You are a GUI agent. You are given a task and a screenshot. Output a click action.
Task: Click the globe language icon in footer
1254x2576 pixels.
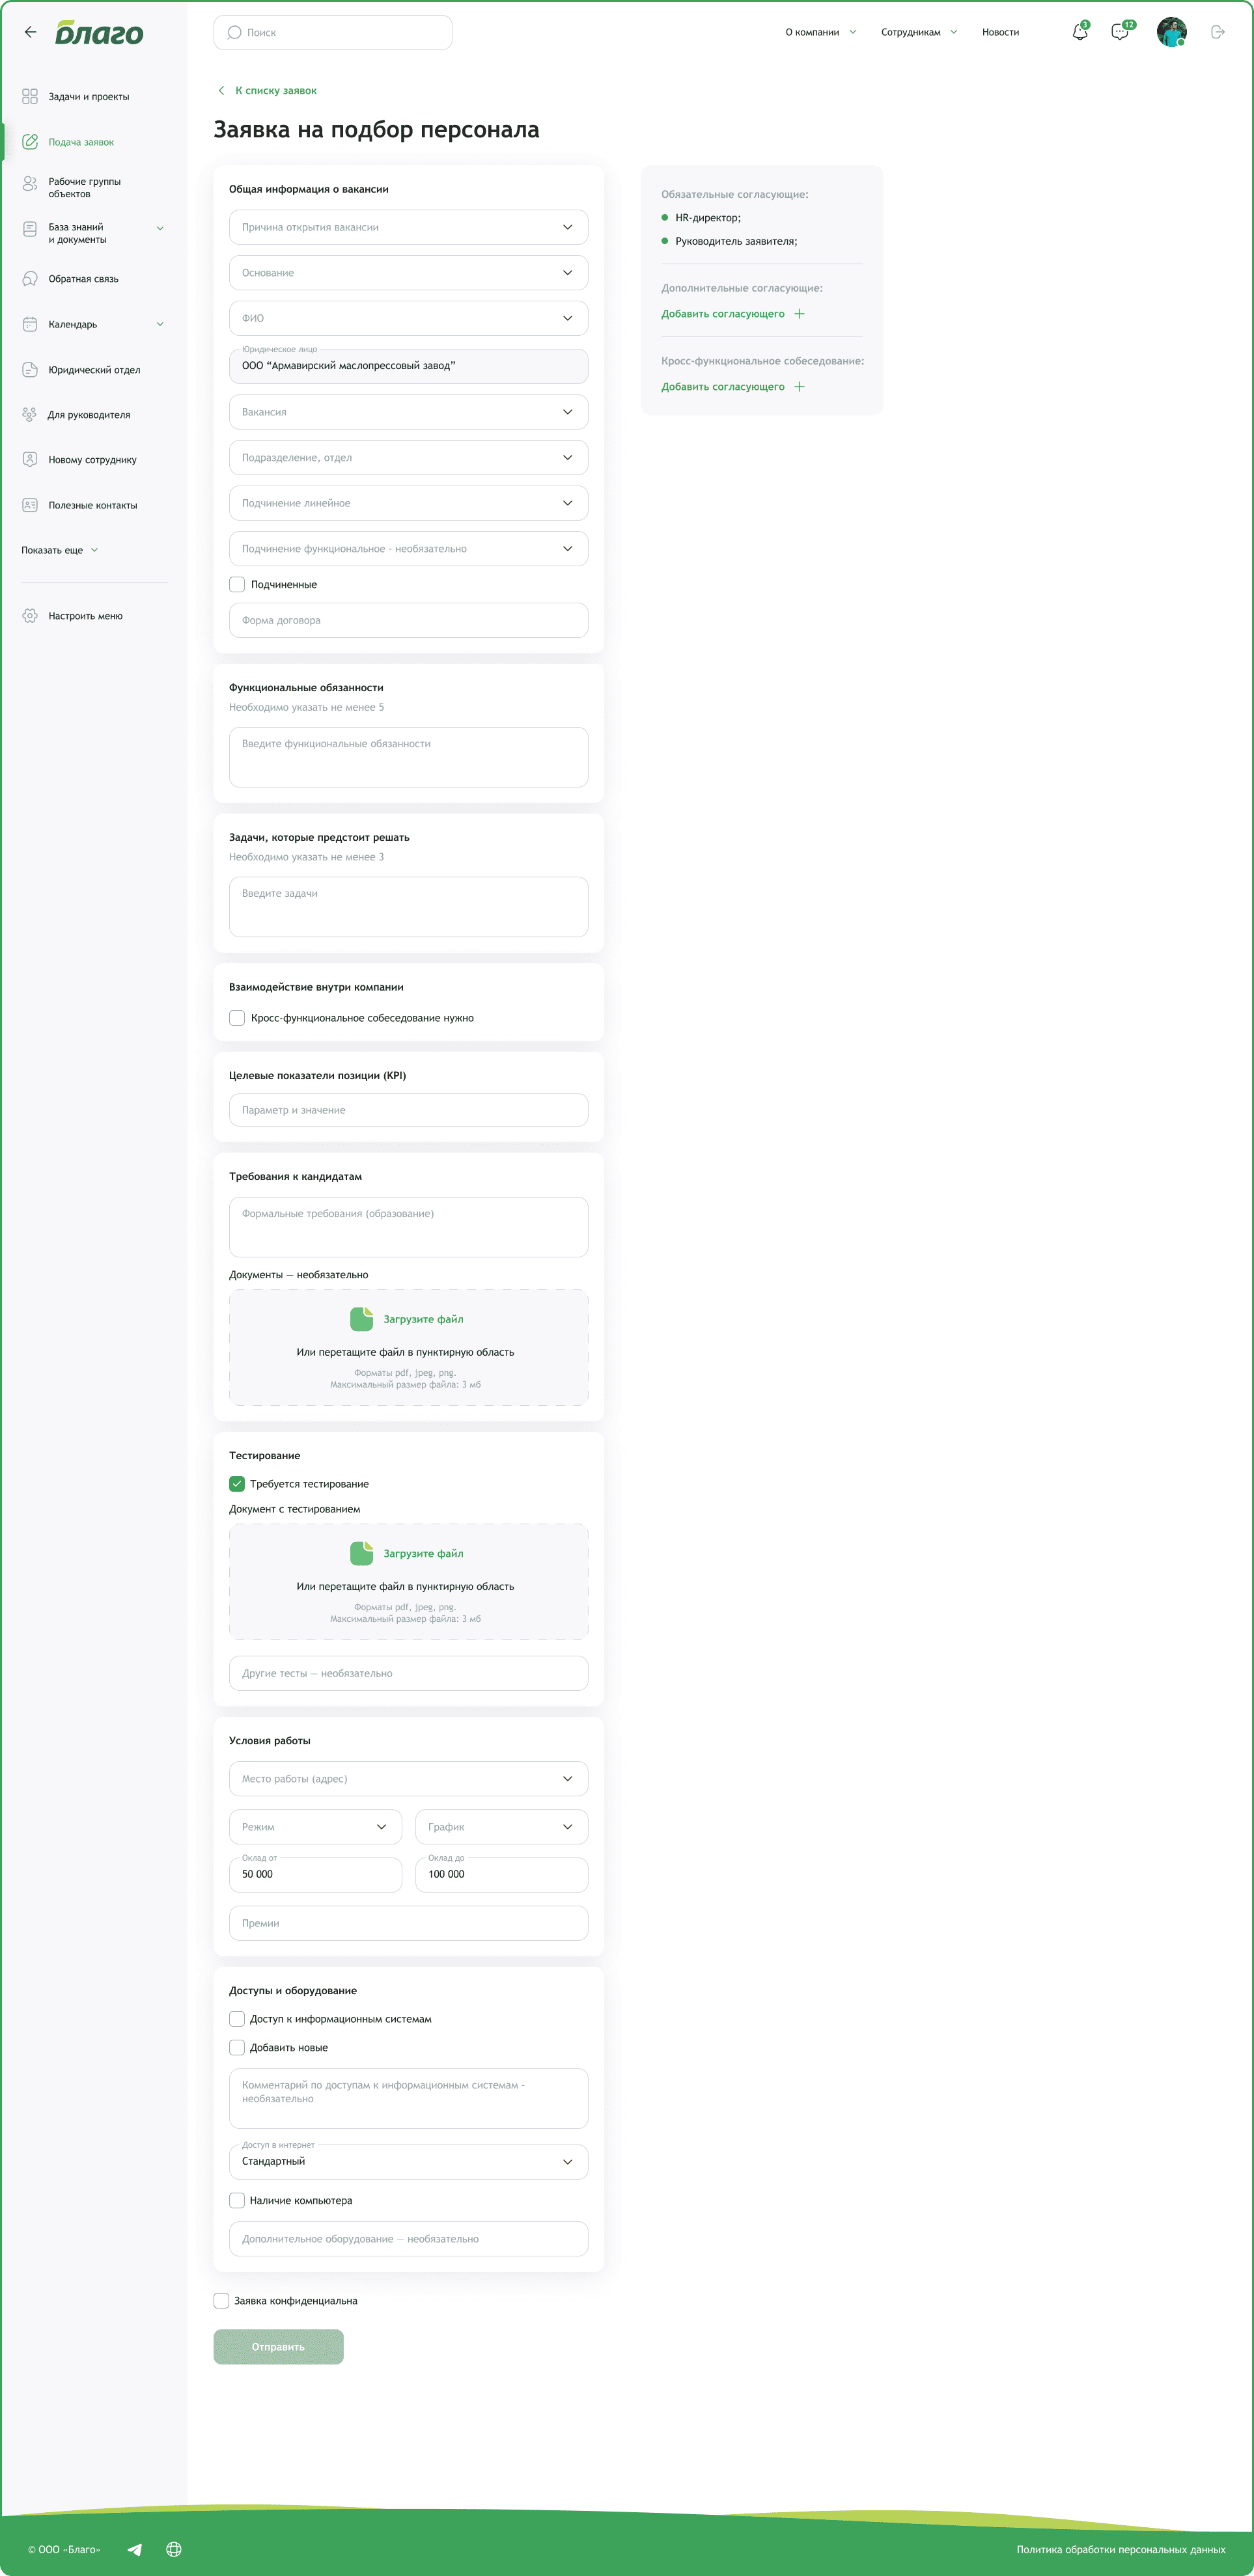pyautogui.click(x=174, y=2549)
